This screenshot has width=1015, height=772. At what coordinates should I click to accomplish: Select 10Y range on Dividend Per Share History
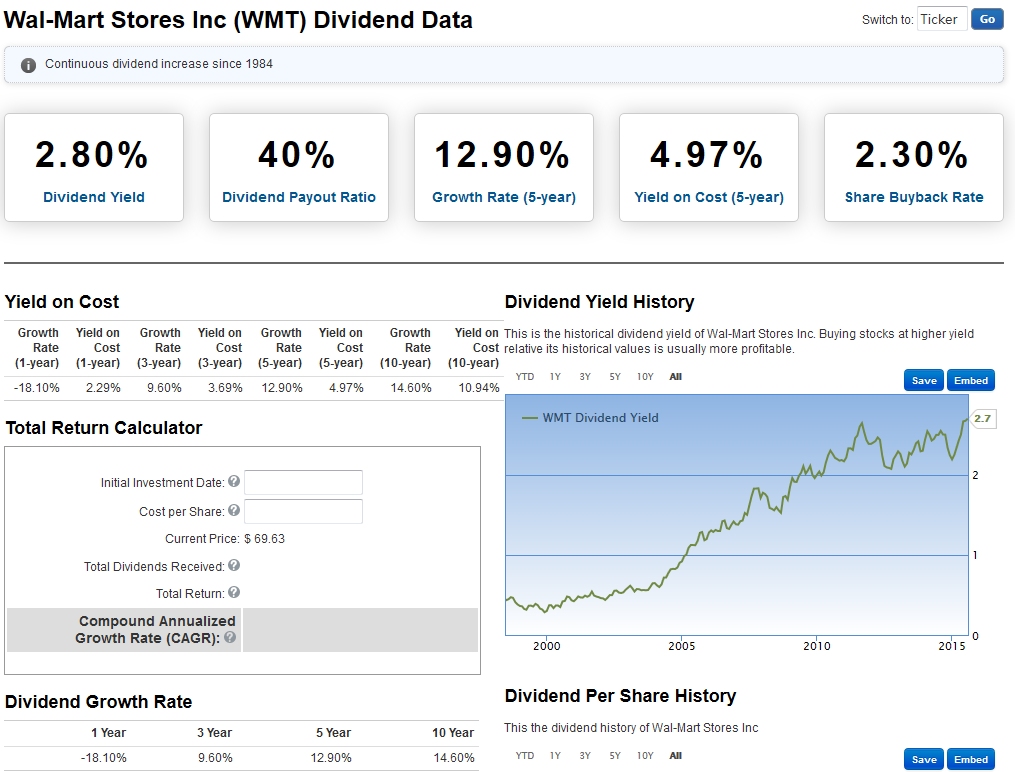(645, 756)
